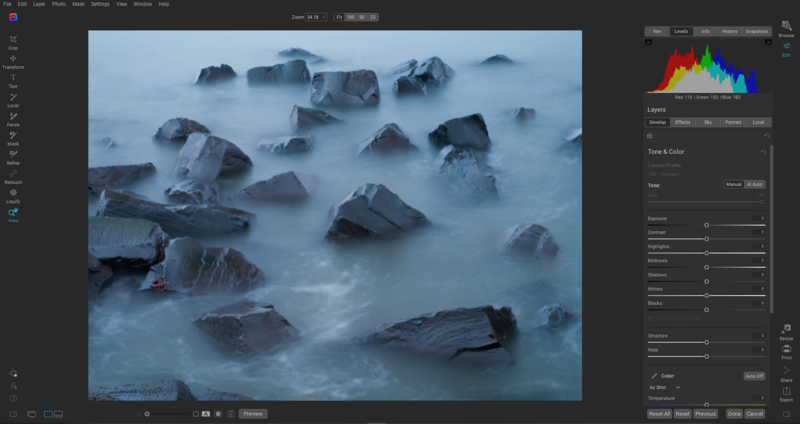This screenshot has width=800, height=424.
Task: Select the Liquify tool
Action: point(13,195)
